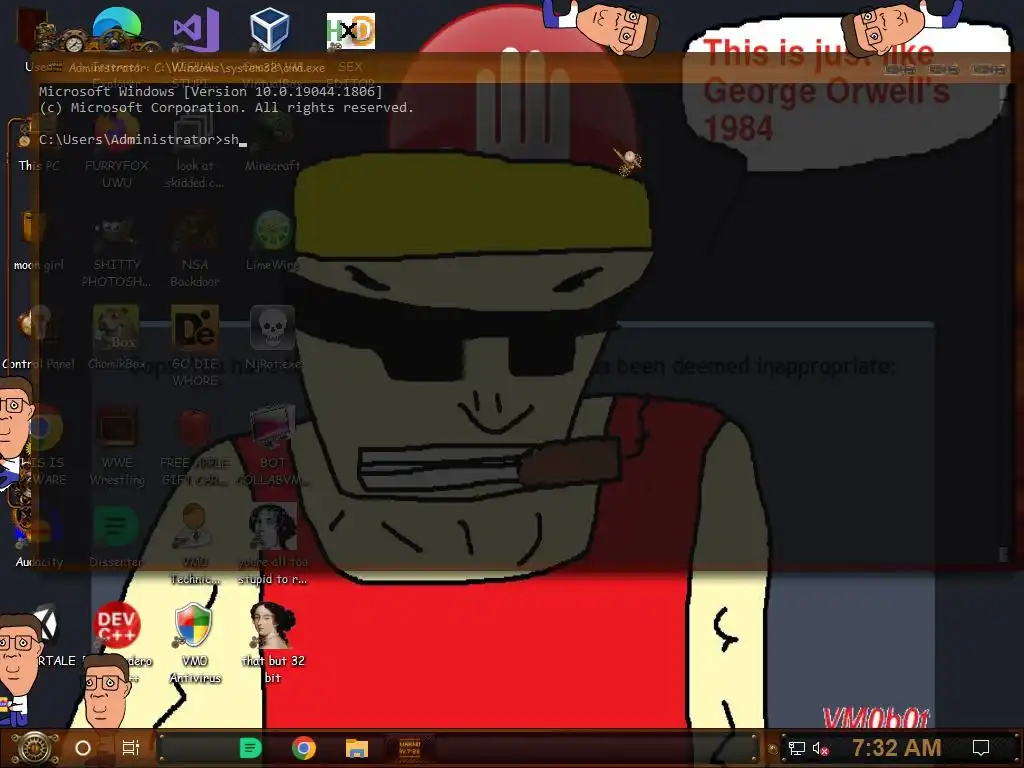Select the ChomikBox desktop icon
The image size is (1024, 768).
click(117, 338)
